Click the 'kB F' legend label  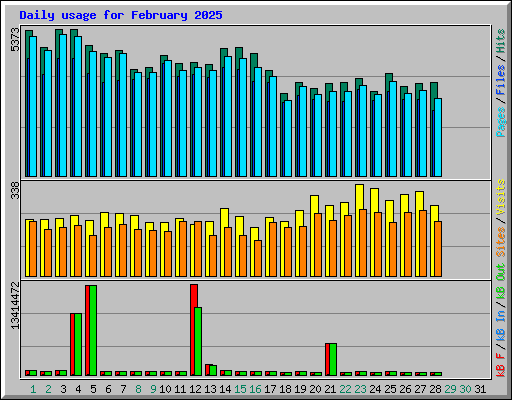point(501,365)
